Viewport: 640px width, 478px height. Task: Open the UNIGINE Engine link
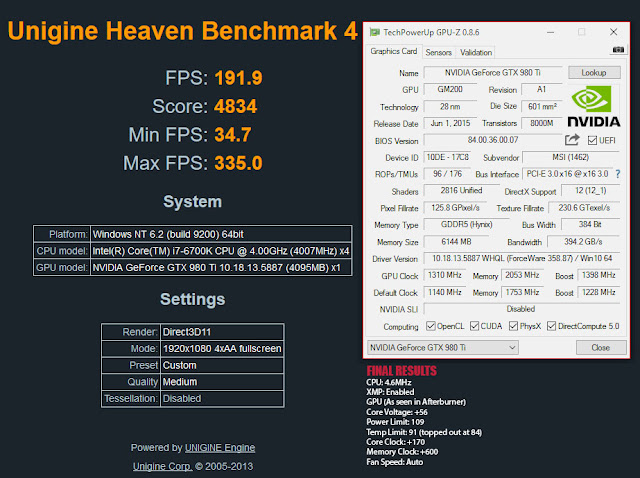click(x=220, y=448)
